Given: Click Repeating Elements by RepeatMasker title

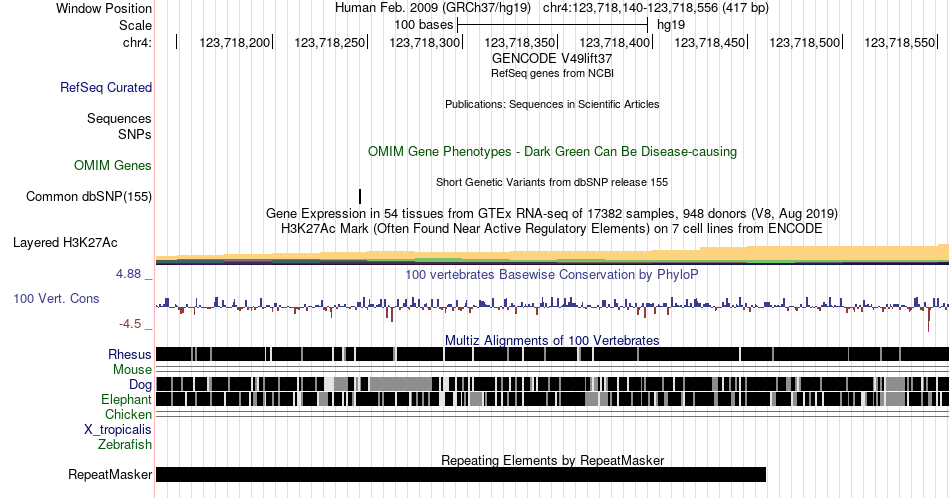Looking at the screenshot, I should click(552, 460).
